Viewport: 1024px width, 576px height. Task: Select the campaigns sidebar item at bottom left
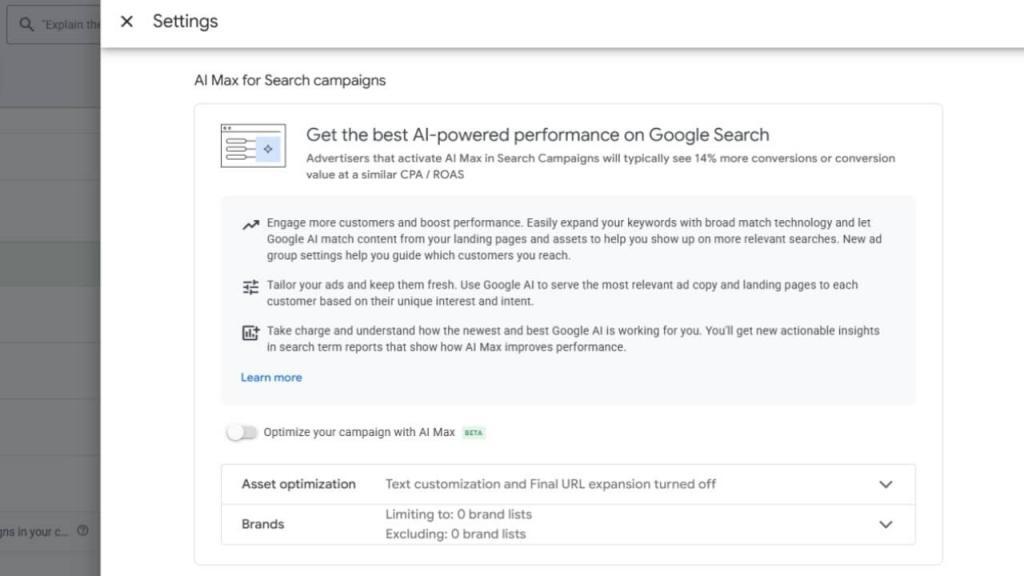(35, 532)
